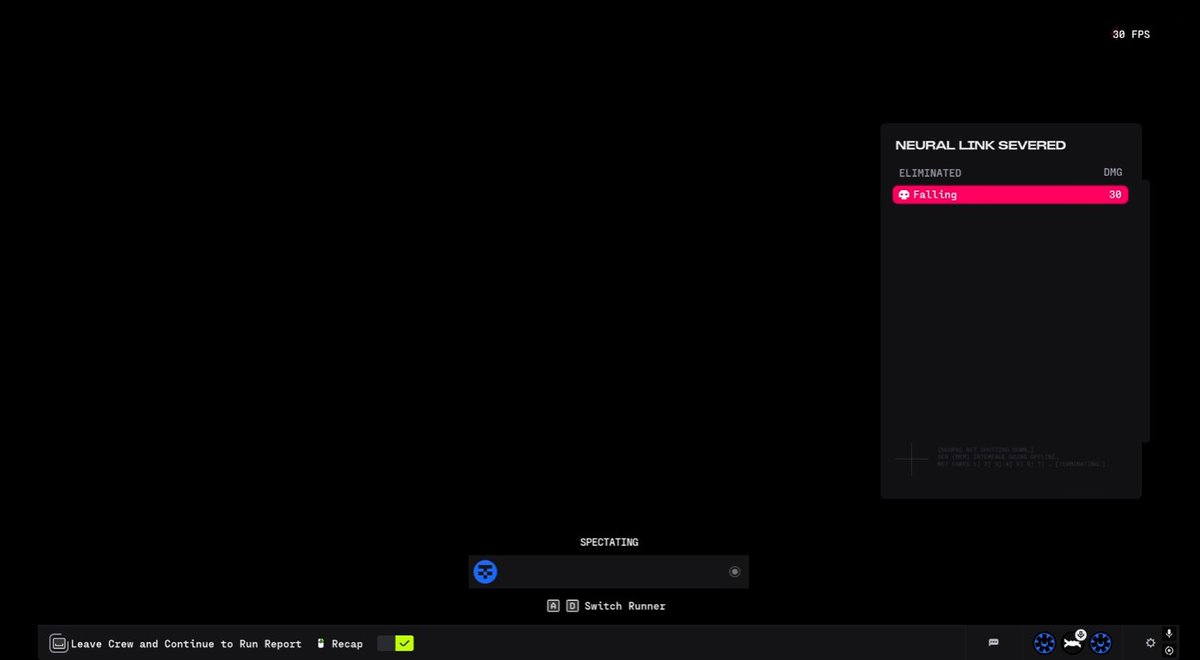1200x660 pixels.
Task: Click the spectated runner's blue emblem
Action: [x=485, y=572]
